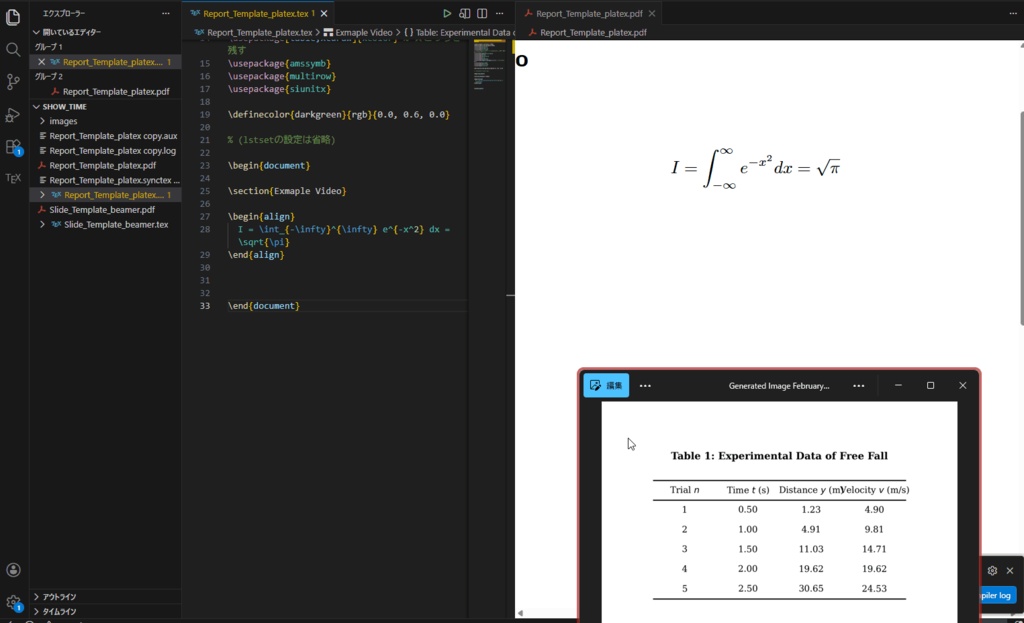Click left arrow of PDF horizontal scrollbar
1024x623 pixels.
tap(520, 613)
